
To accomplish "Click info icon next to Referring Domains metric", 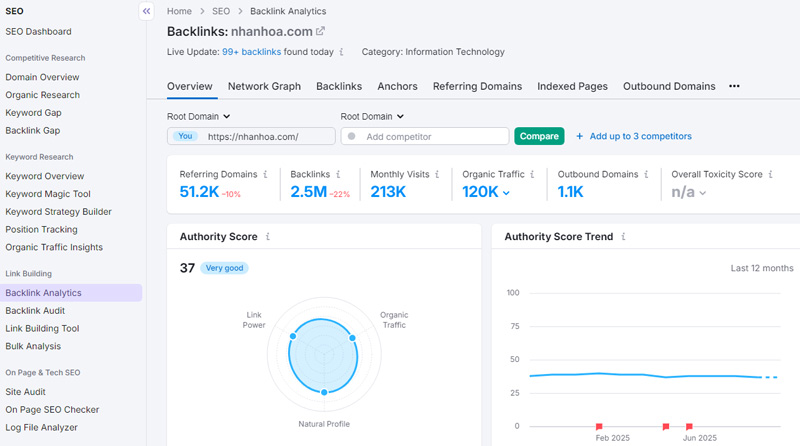I will pyautogui.click(x=266, y=175).
